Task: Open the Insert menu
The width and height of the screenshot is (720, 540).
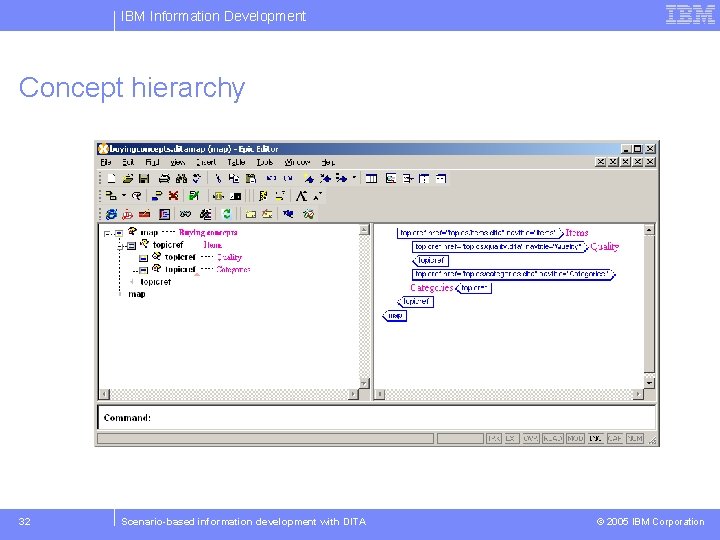Action: (206, 162)
